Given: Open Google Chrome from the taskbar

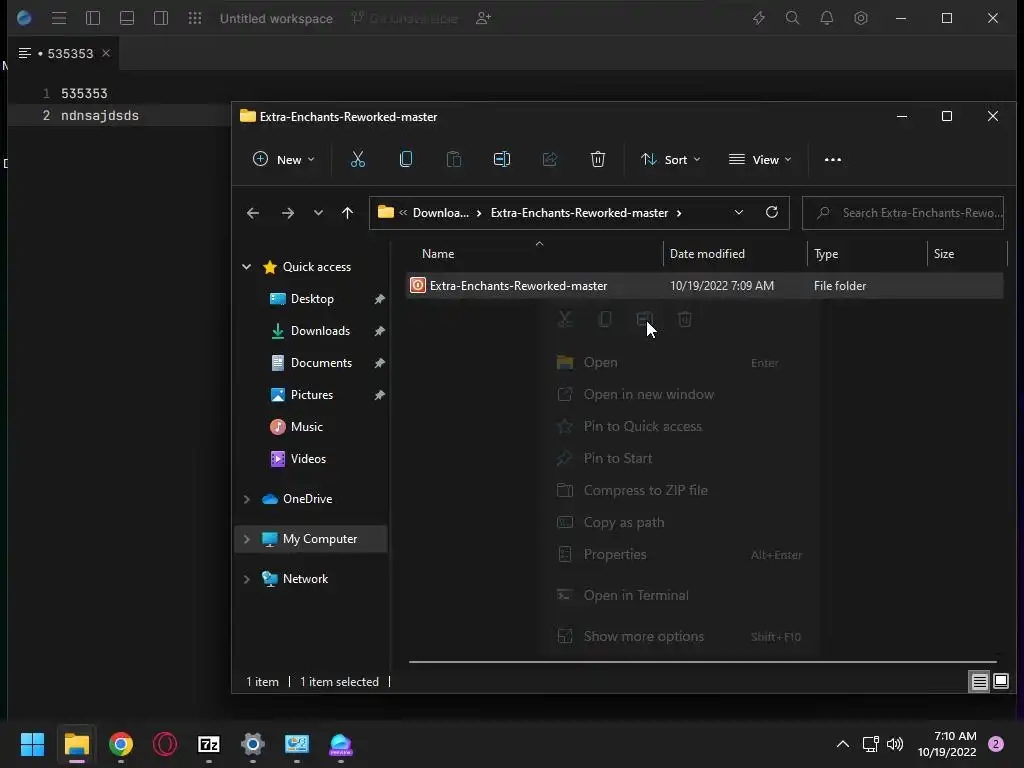Looking at the screenshot, I should (x=121, y=744).
